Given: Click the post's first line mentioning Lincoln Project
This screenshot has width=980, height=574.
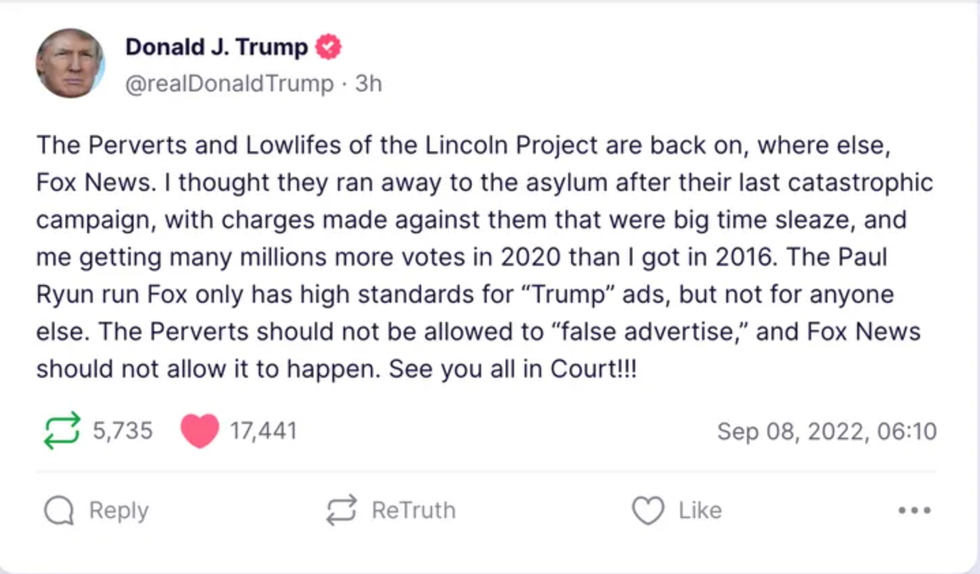Looking at the screenshot, I should [x=463, y=145].
